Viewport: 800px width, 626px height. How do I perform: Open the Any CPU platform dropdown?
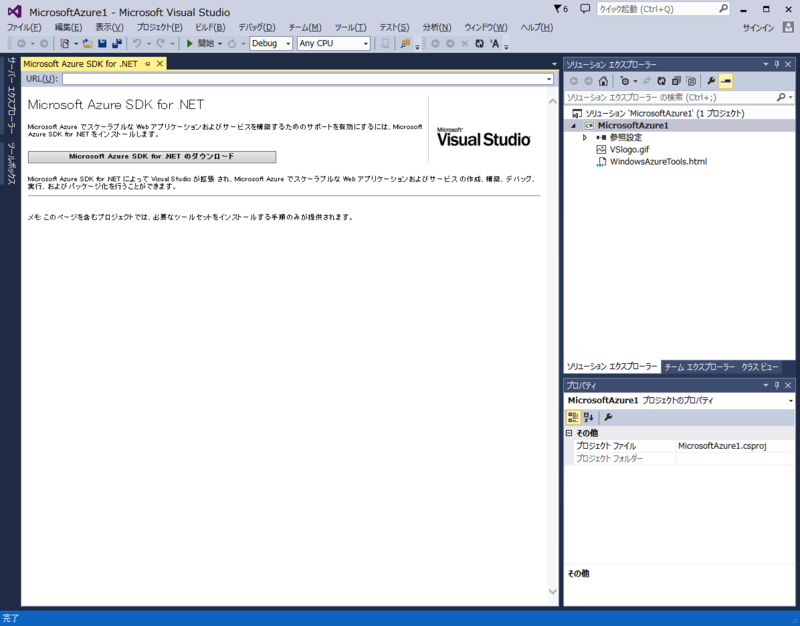point(366,43)
